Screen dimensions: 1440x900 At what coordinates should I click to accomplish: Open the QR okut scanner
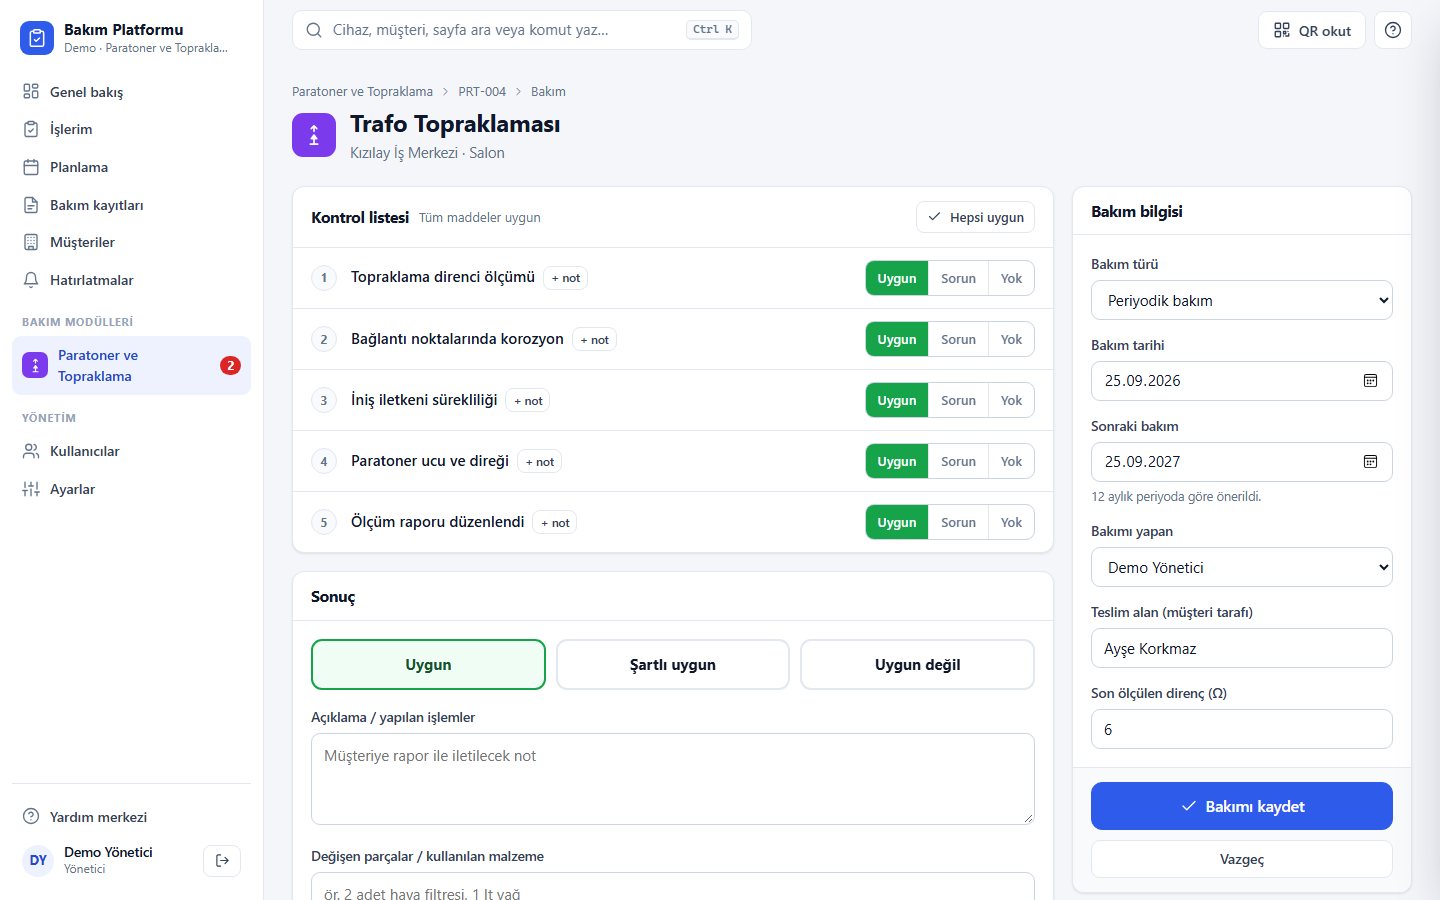click(x=1312, y=30)
